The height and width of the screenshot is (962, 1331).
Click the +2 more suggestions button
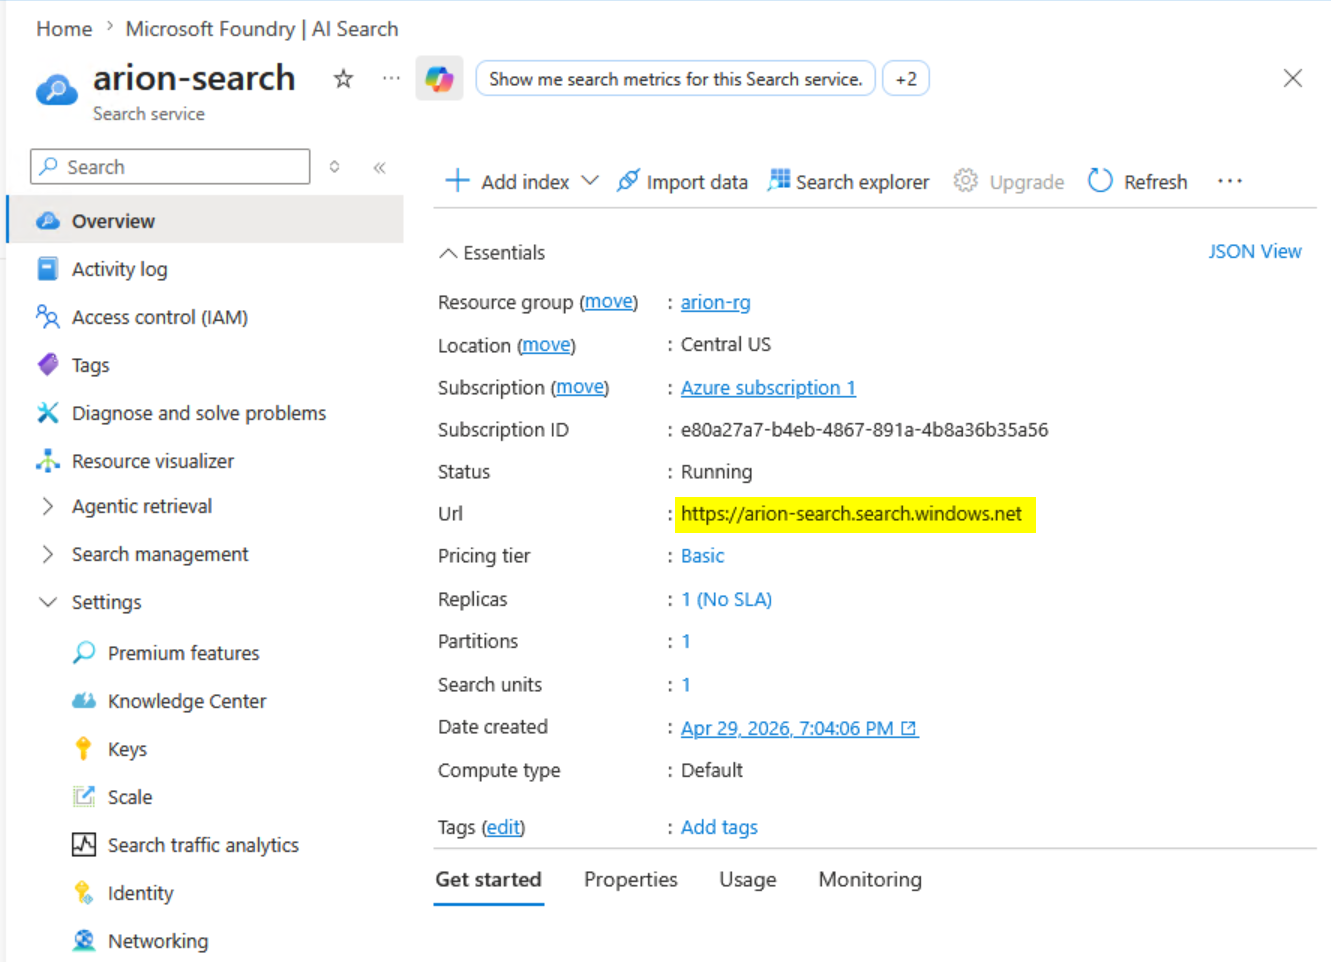coord(906,79)
